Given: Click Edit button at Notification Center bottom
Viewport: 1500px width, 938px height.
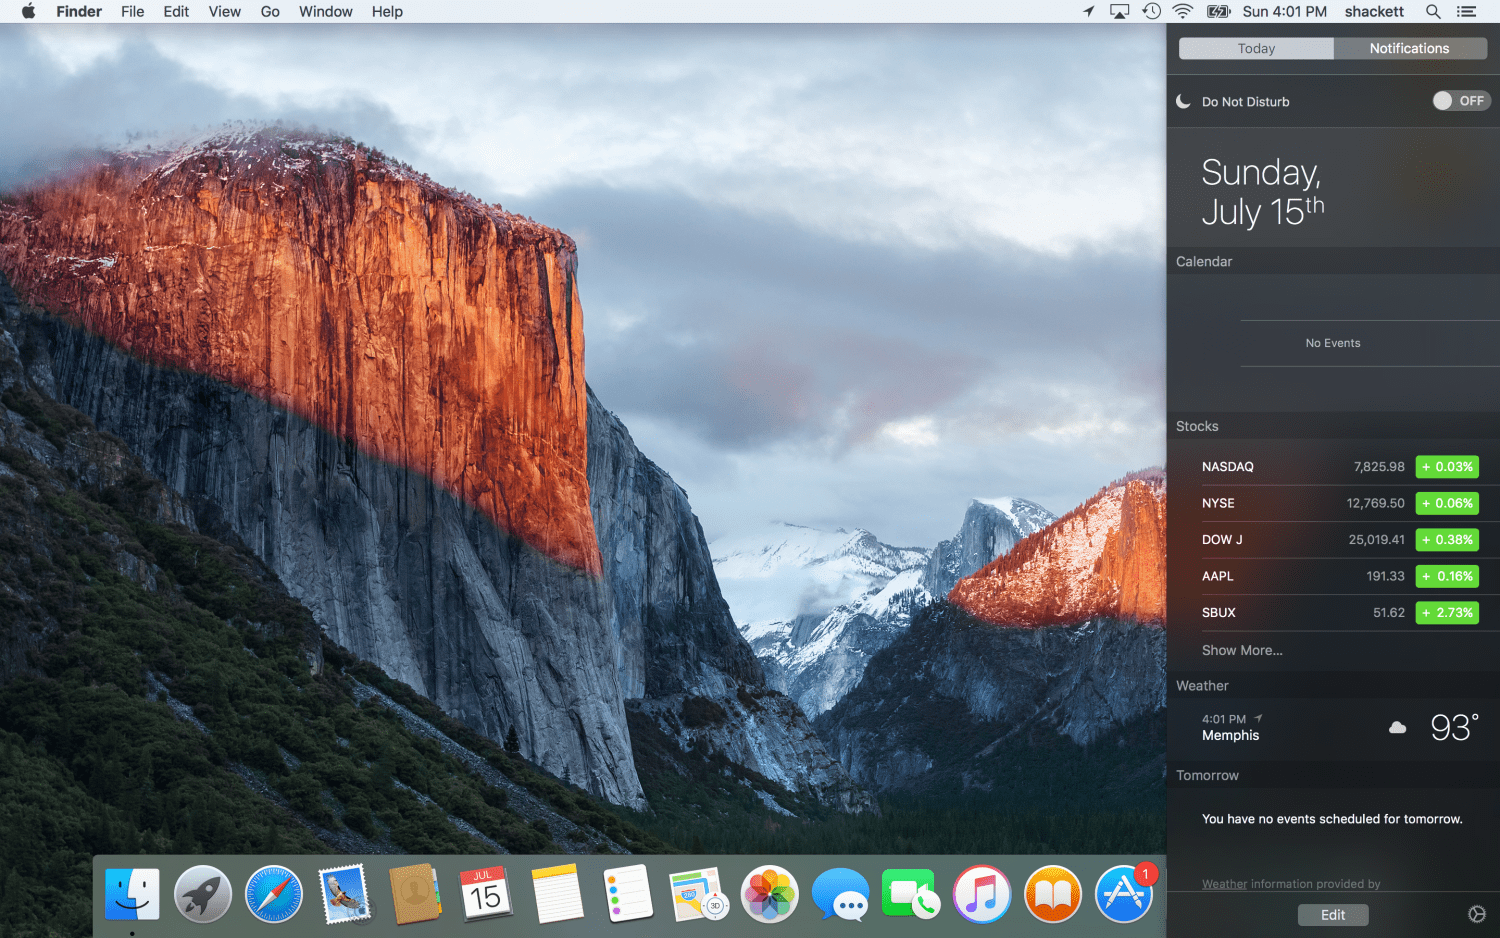Looking at the screenshot, I should pos(1333,915).
